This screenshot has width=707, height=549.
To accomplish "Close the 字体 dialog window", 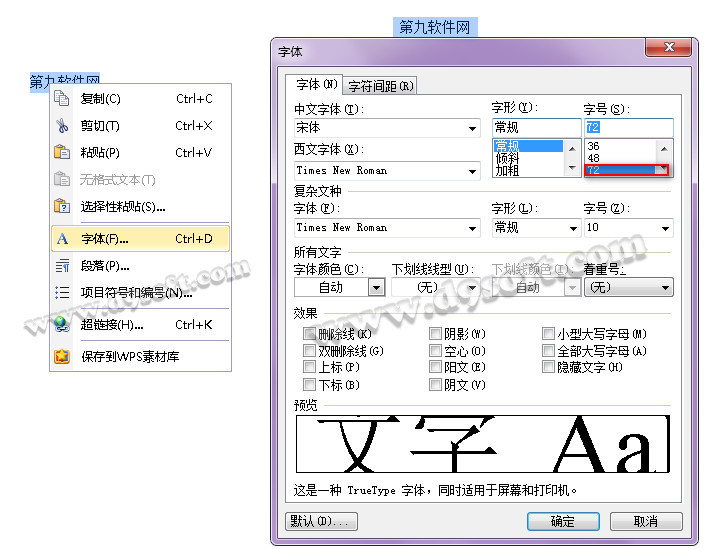I will [x=669, y=47].
